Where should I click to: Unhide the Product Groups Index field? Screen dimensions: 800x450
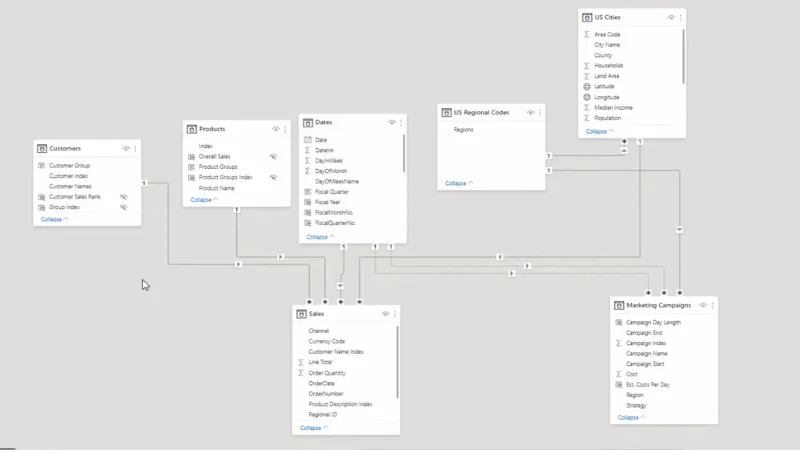(x=273, y=177)
